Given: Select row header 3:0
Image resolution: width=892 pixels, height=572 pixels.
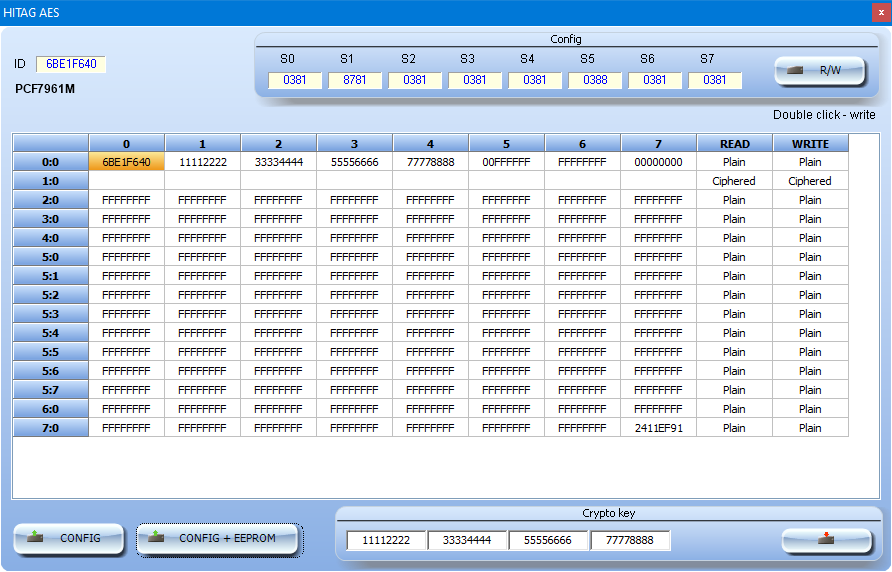Looking at the screenshot, I should [x=51, y=219].
